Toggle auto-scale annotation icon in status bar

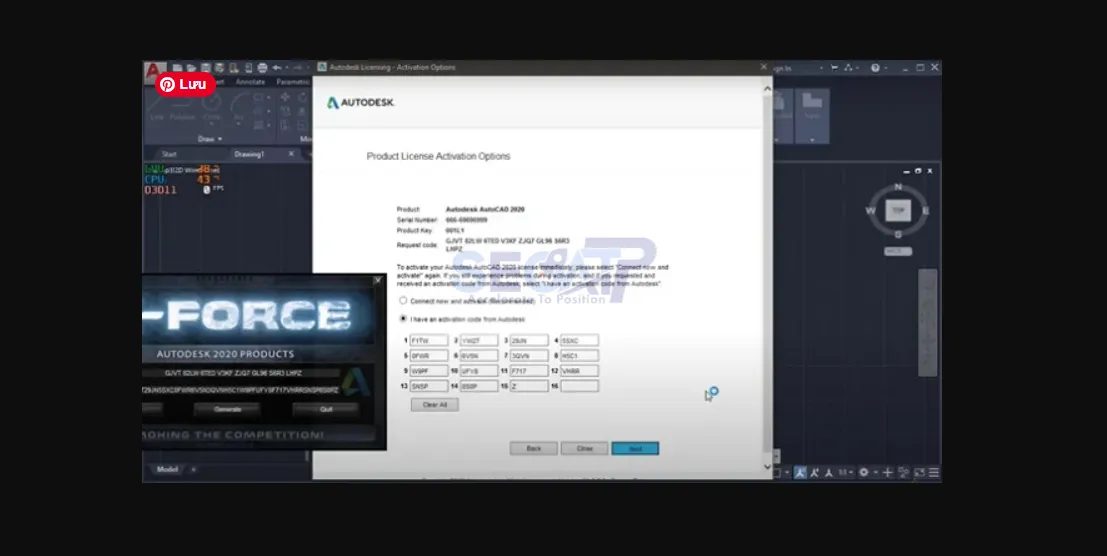(814, 473)
